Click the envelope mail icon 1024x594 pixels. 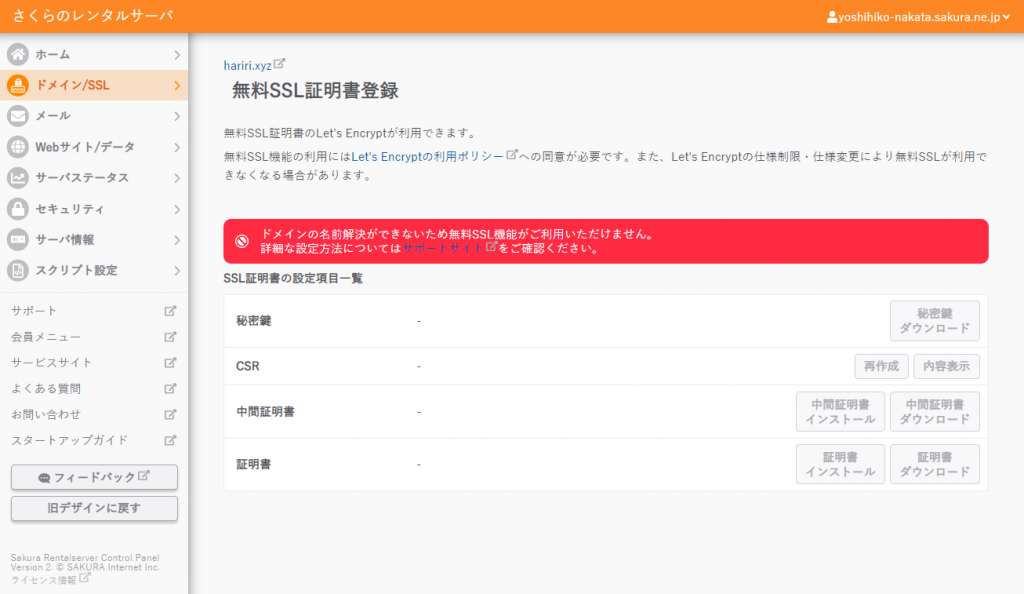pos(18,116)
